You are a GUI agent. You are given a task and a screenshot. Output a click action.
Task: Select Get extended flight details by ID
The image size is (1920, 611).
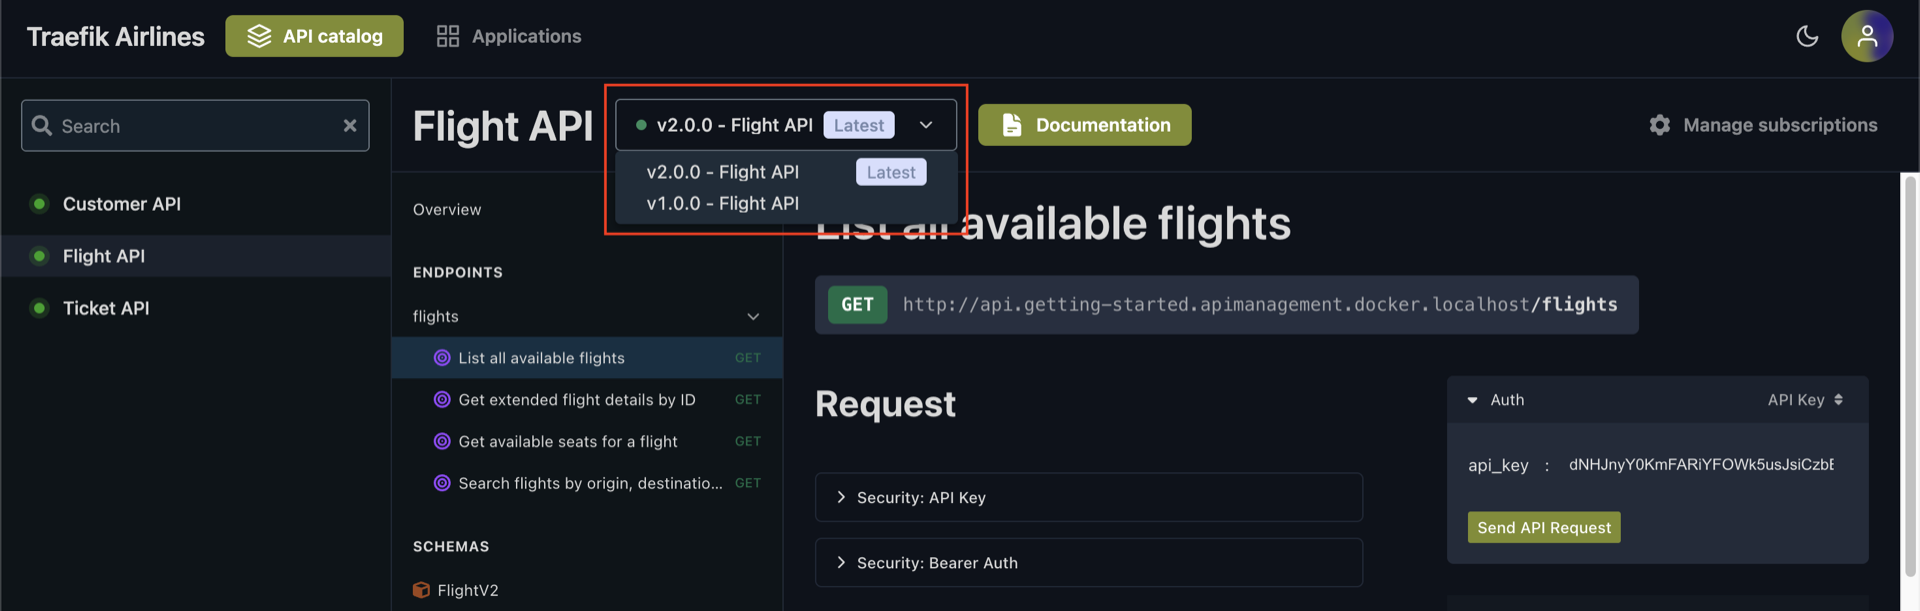(587, 400)
